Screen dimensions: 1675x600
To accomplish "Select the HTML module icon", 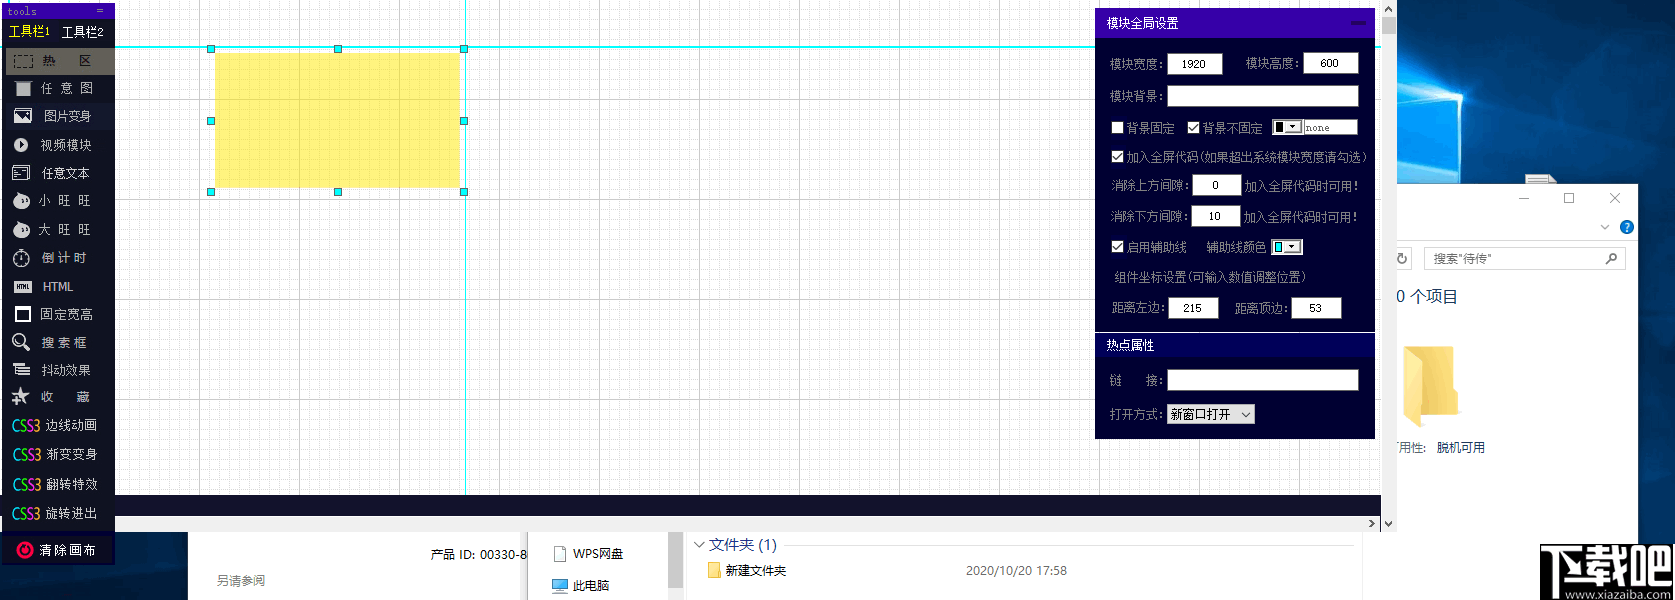I will coord(23,287).
